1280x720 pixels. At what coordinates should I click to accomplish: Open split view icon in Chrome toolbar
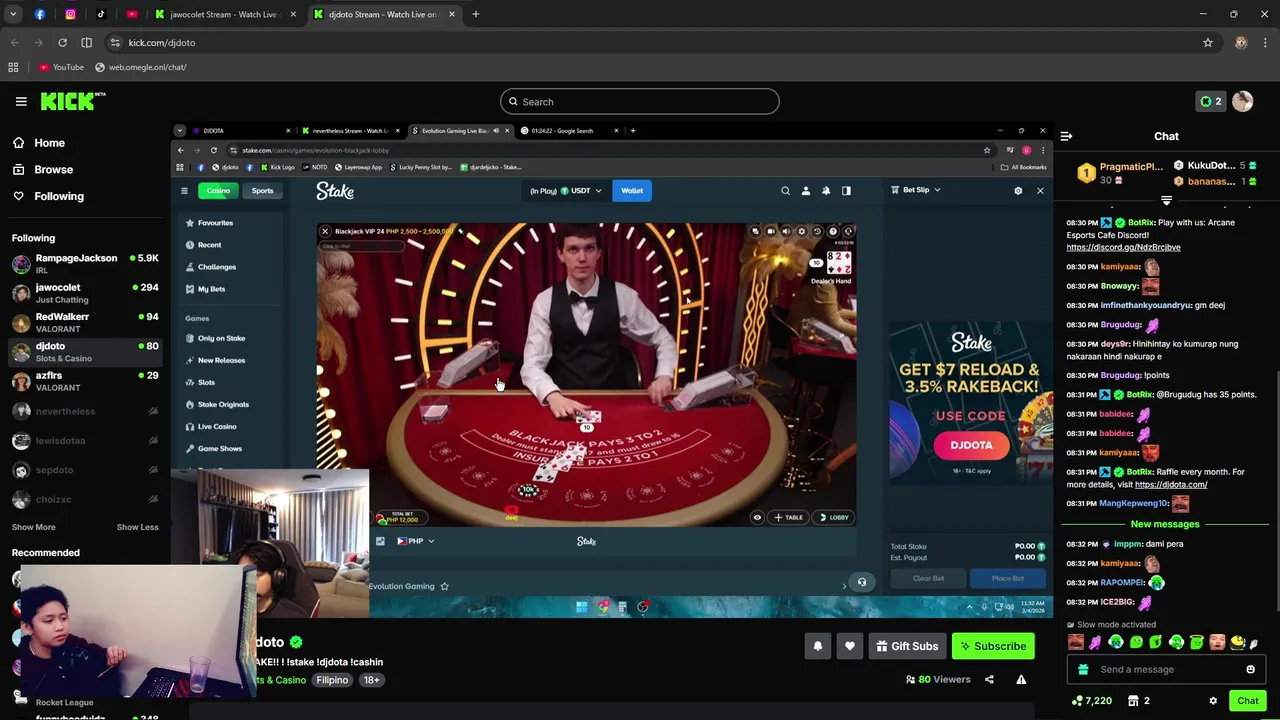86,43
